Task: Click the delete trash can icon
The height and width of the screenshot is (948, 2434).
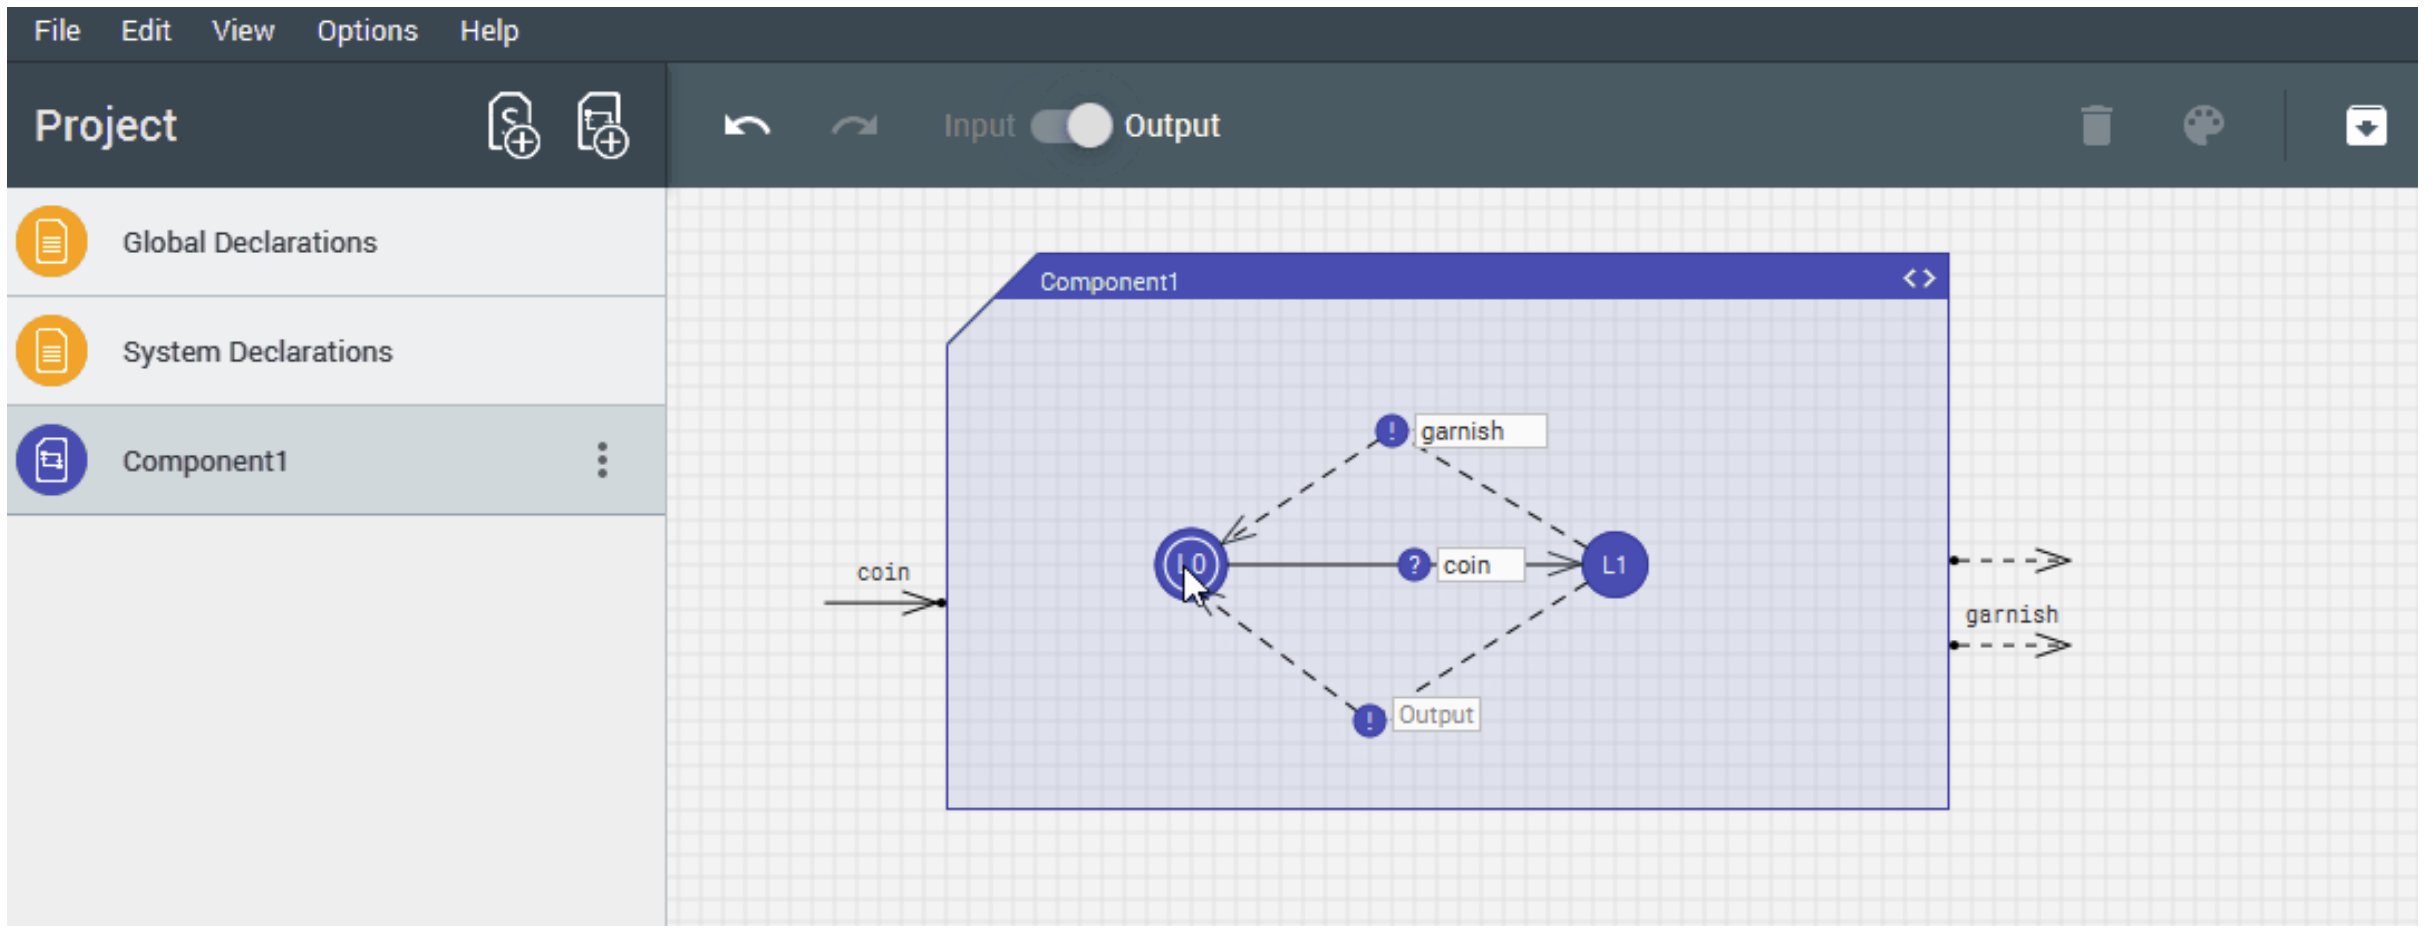Action: click(x=2097, y=126)
